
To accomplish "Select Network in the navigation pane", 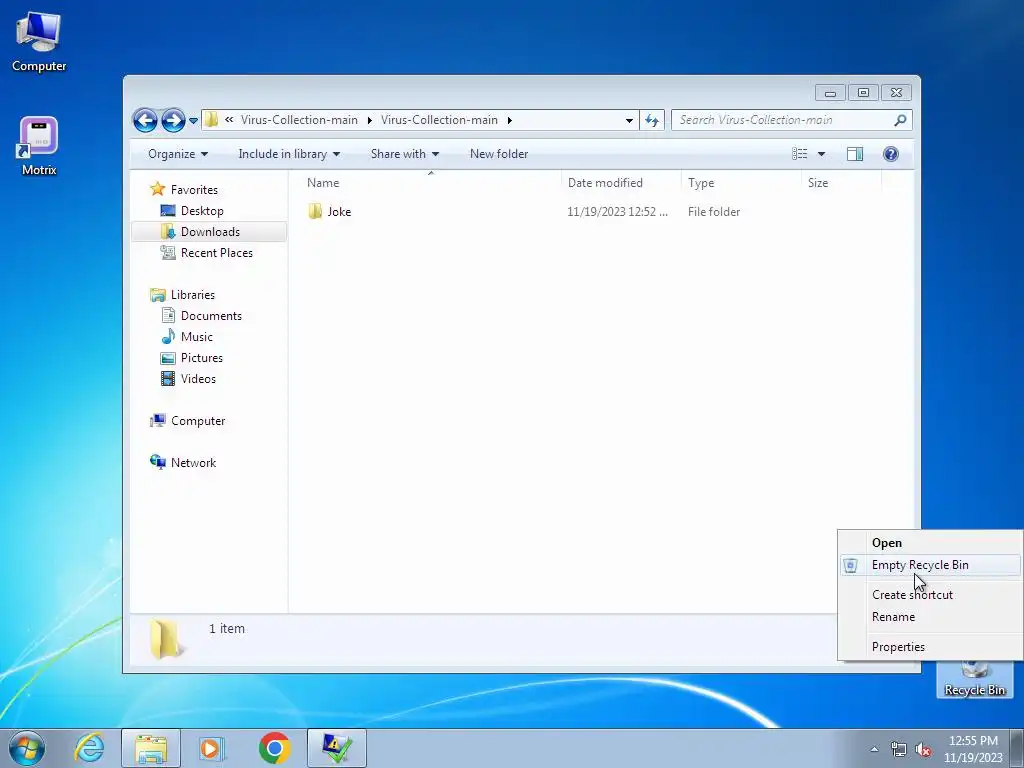I will pos(193,463).
